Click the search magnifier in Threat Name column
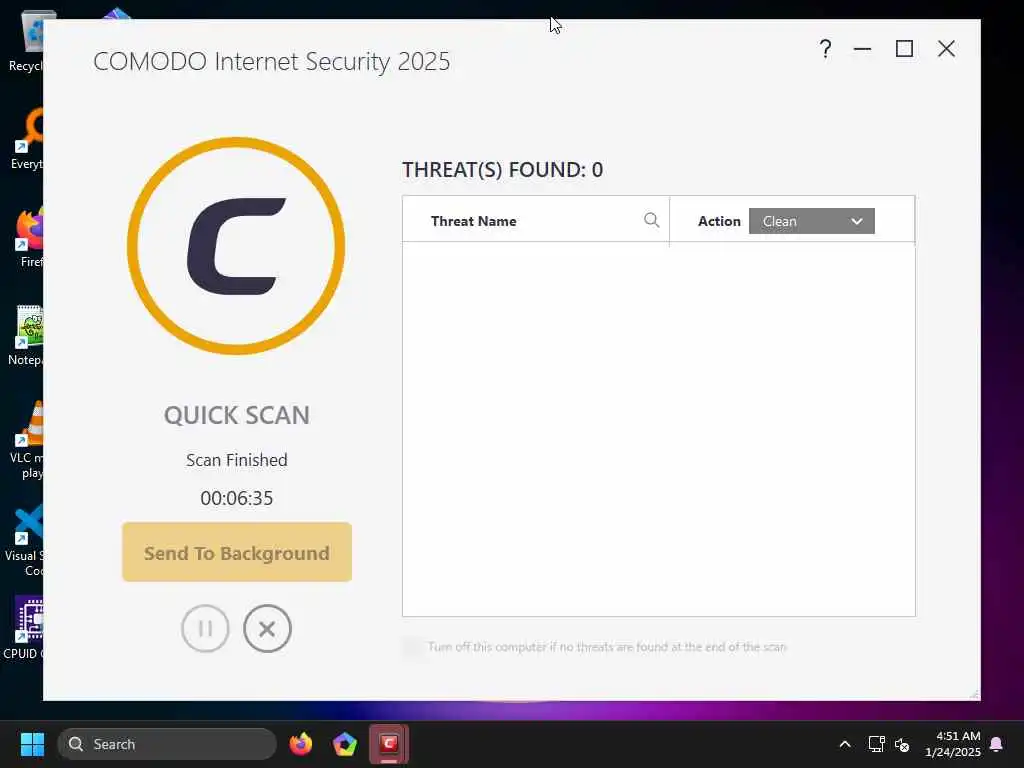The height and width of the screenshot is (768, 1024). click(x=651, y=220)
